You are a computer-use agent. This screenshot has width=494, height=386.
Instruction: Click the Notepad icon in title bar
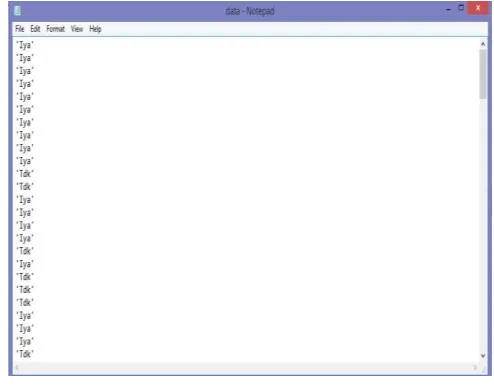click(18, 11)
